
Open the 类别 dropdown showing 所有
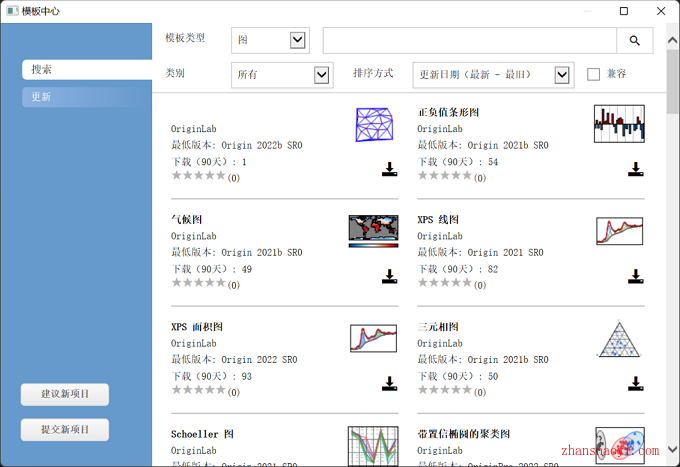click(x=282, y=75)
